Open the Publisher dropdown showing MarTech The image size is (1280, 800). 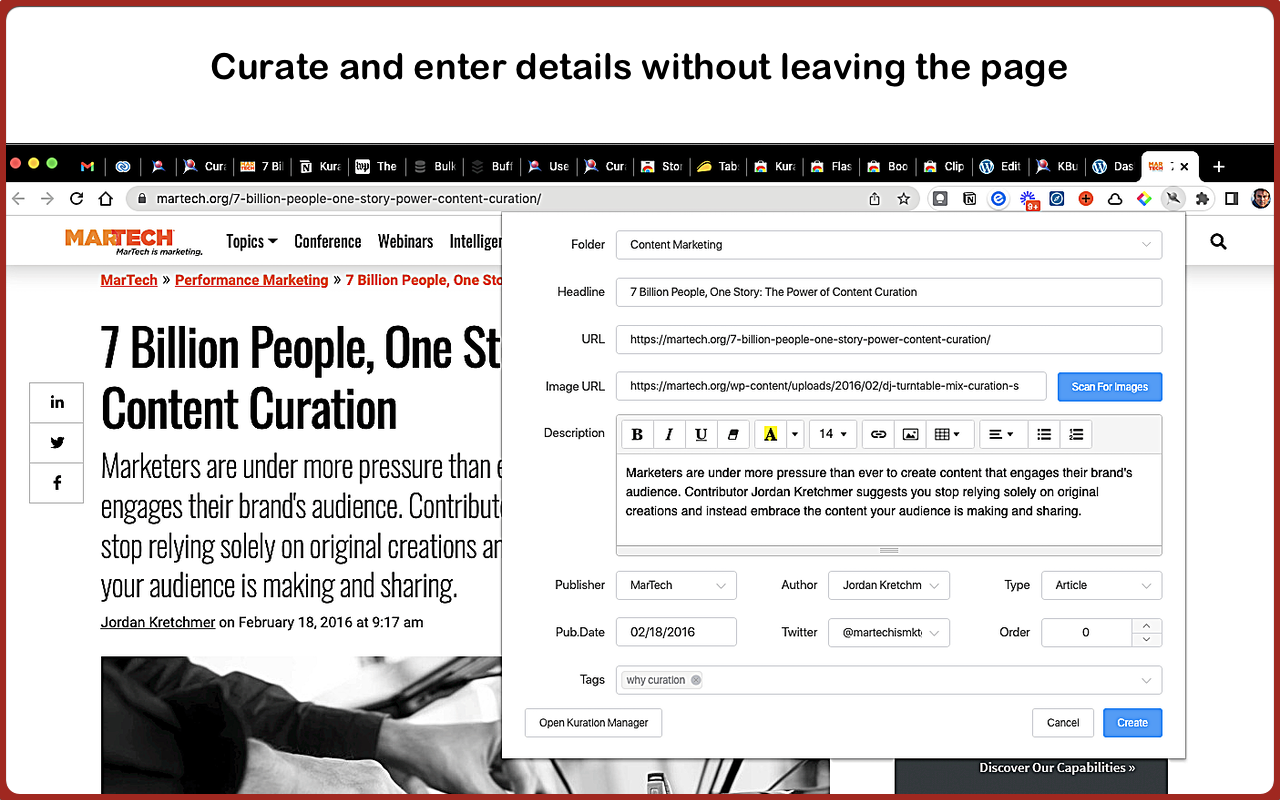point(676,585)
